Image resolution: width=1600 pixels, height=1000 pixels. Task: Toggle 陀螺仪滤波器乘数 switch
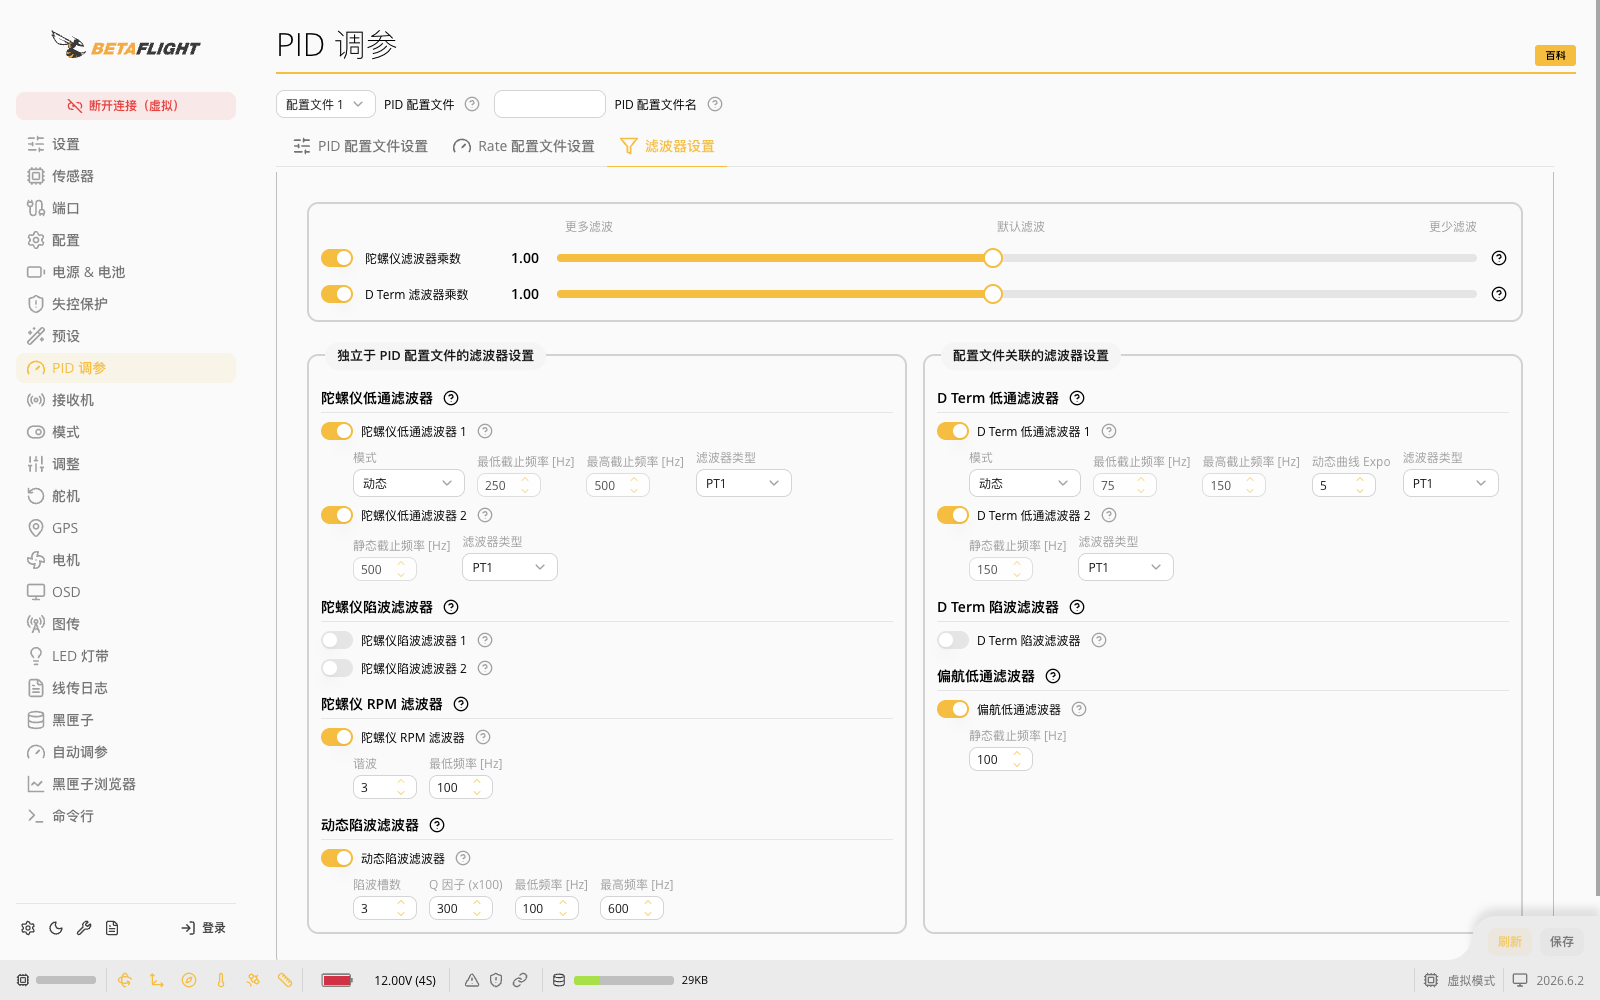point(337,258)
